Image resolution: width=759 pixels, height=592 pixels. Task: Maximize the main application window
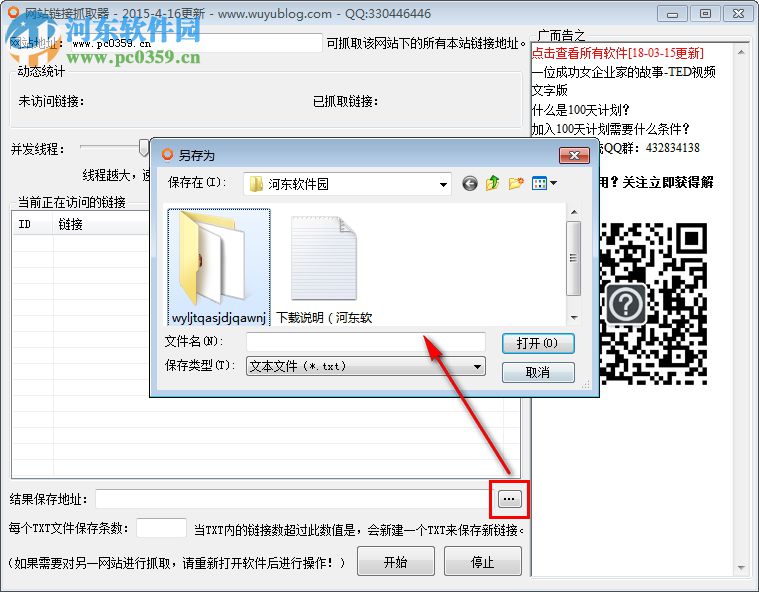705,14
